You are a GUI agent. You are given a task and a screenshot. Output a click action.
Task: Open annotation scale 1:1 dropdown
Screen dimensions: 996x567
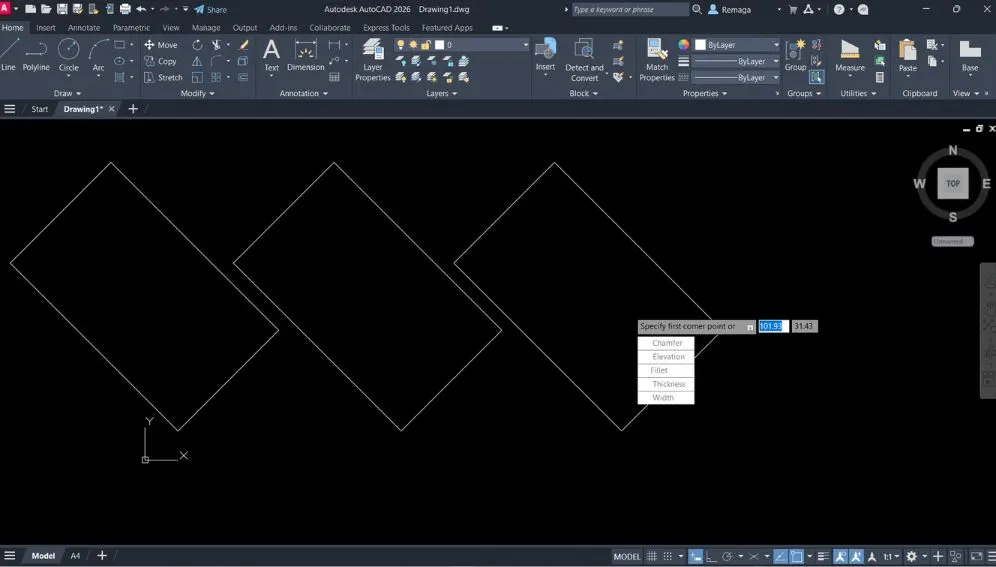891,557
